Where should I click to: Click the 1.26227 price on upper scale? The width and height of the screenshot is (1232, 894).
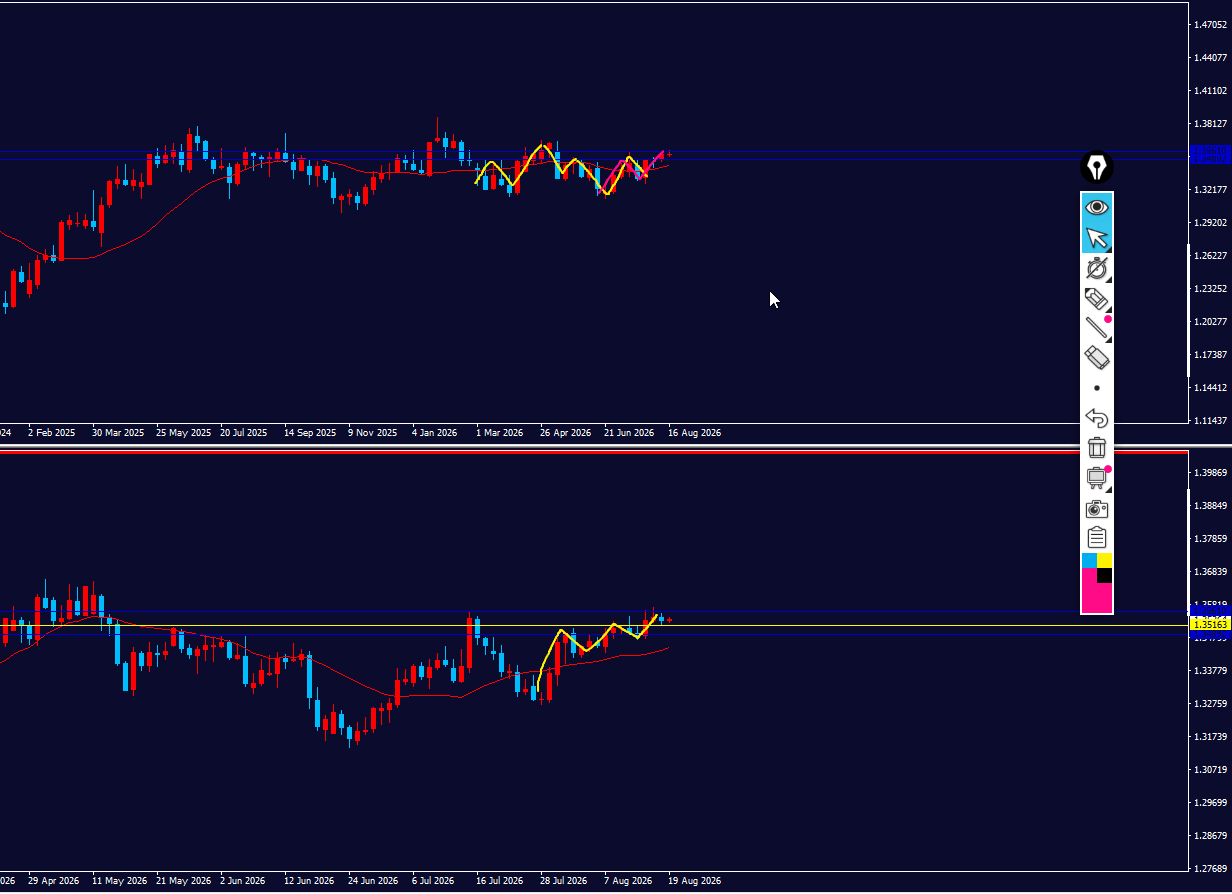(x=1210, y=256)
